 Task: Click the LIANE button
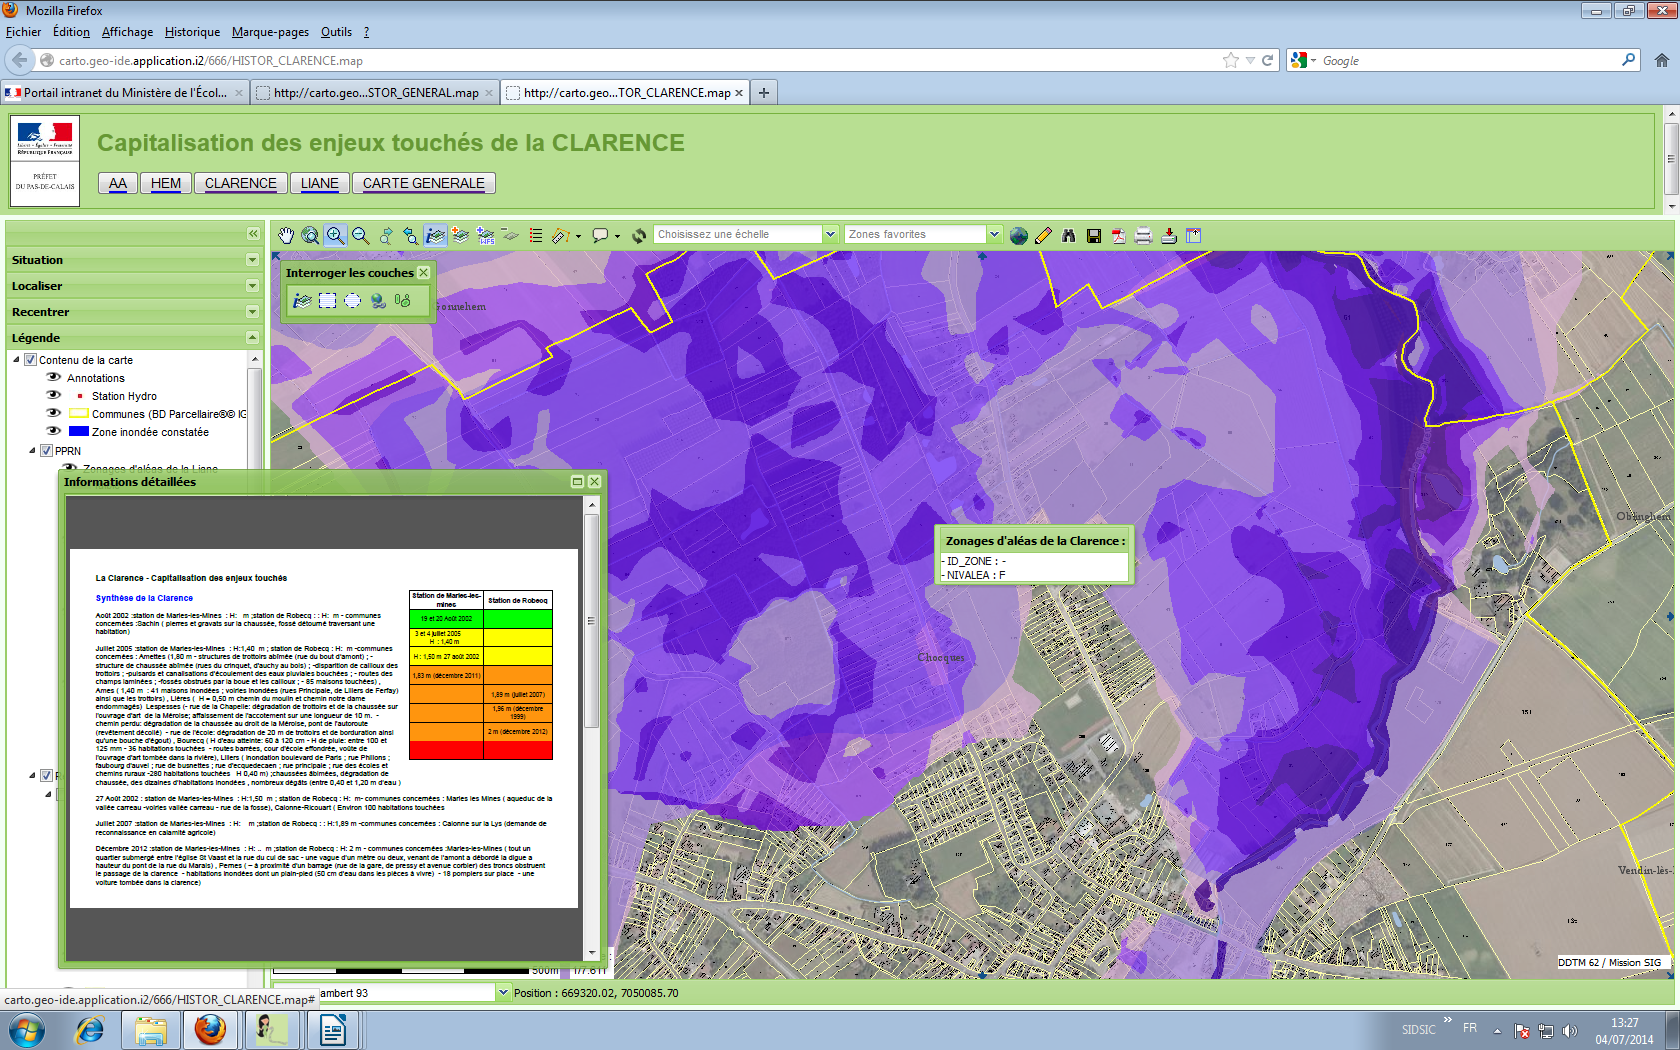320,183
